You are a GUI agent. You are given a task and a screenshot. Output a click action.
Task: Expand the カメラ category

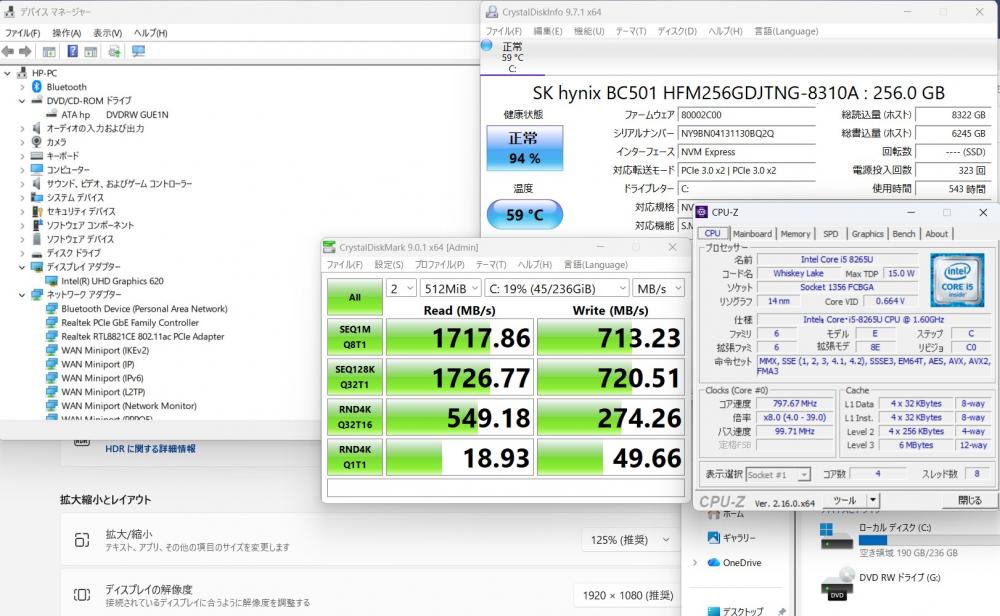pos(22,142)
